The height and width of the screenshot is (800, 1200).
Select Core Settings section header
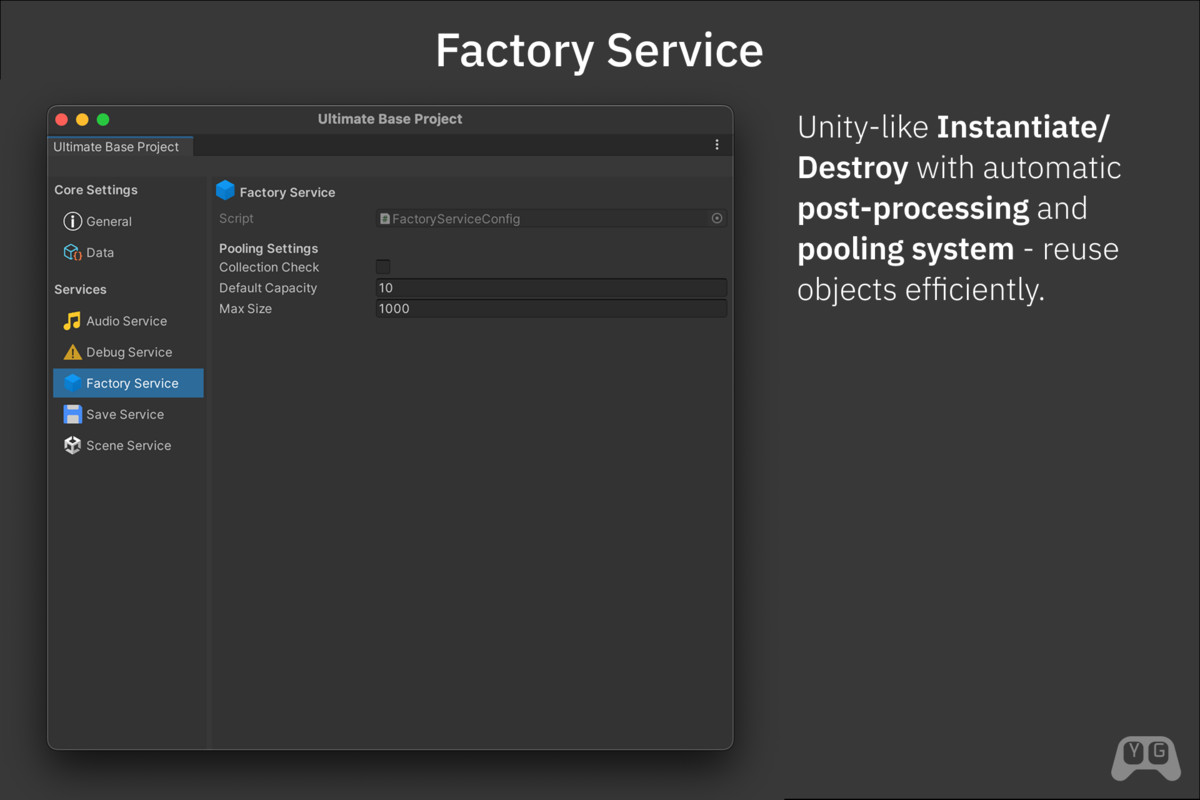click(x=95, y=189)
